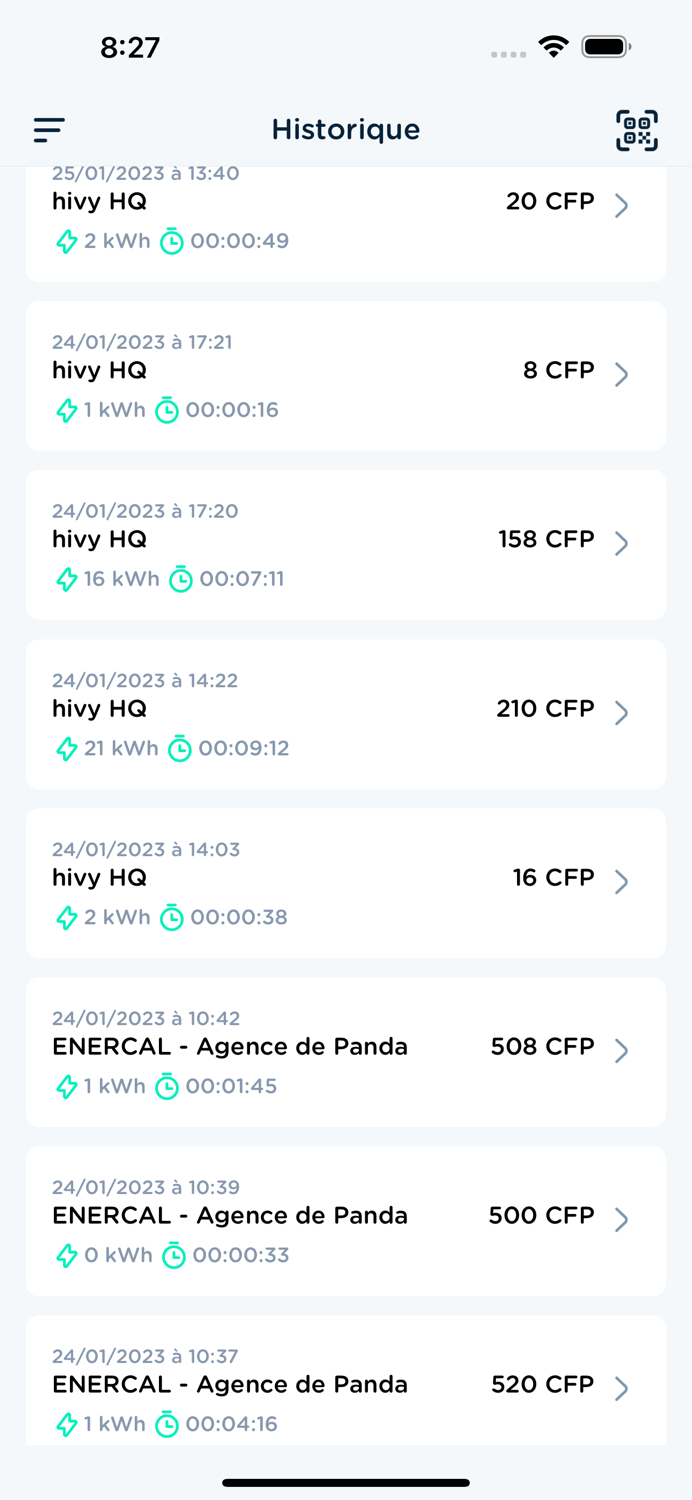Tap the chevron on the 8 CFP entry
The image size is (692, 1500).
click(x=622, y=375)
